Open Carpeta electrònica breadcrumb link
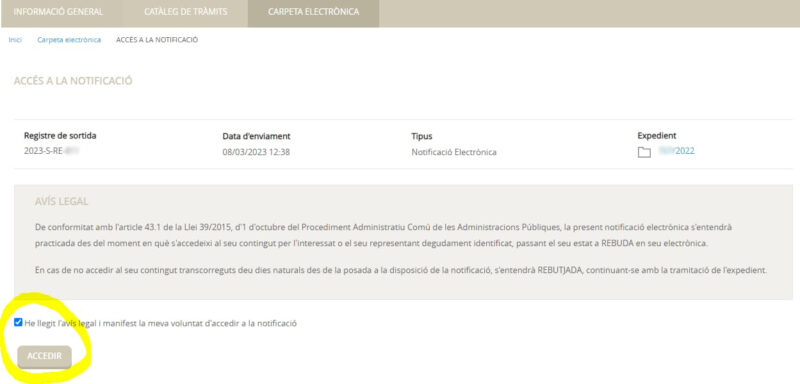The image size is (800, 384). coord(69,40)
